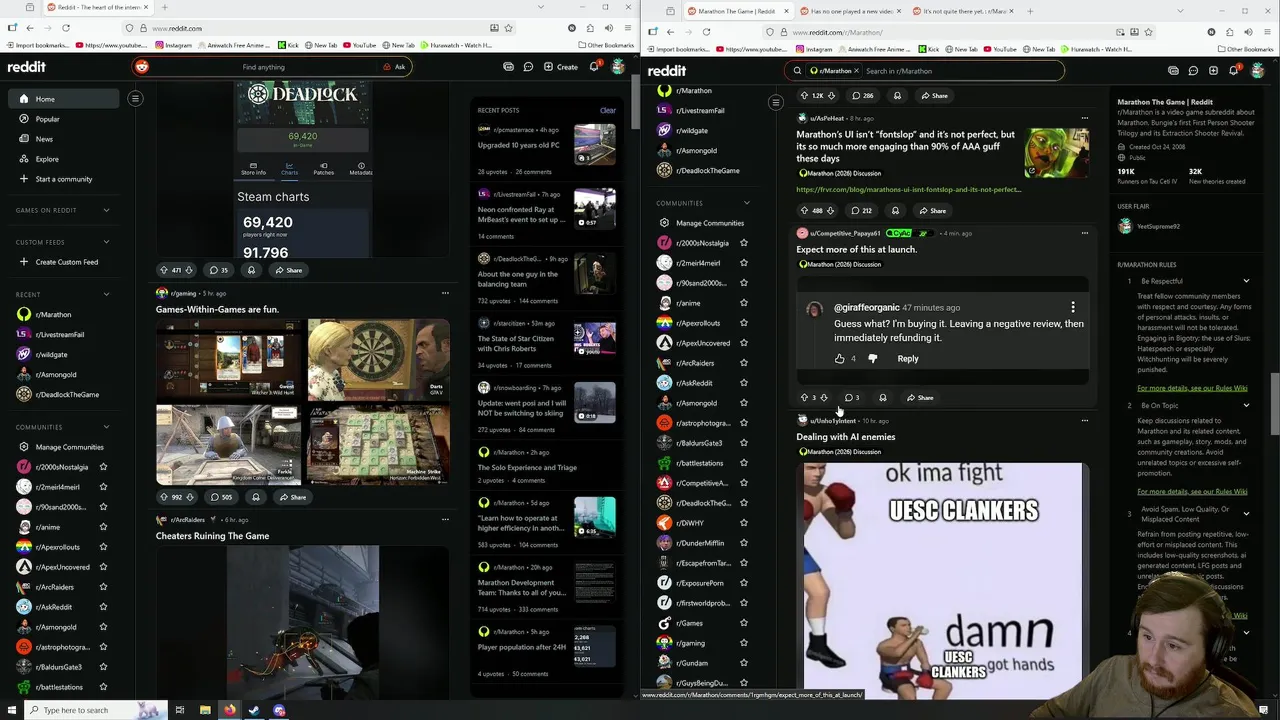Collapse the 'Games on Reddit' section

pyautogui.click(x=106, y=210)
